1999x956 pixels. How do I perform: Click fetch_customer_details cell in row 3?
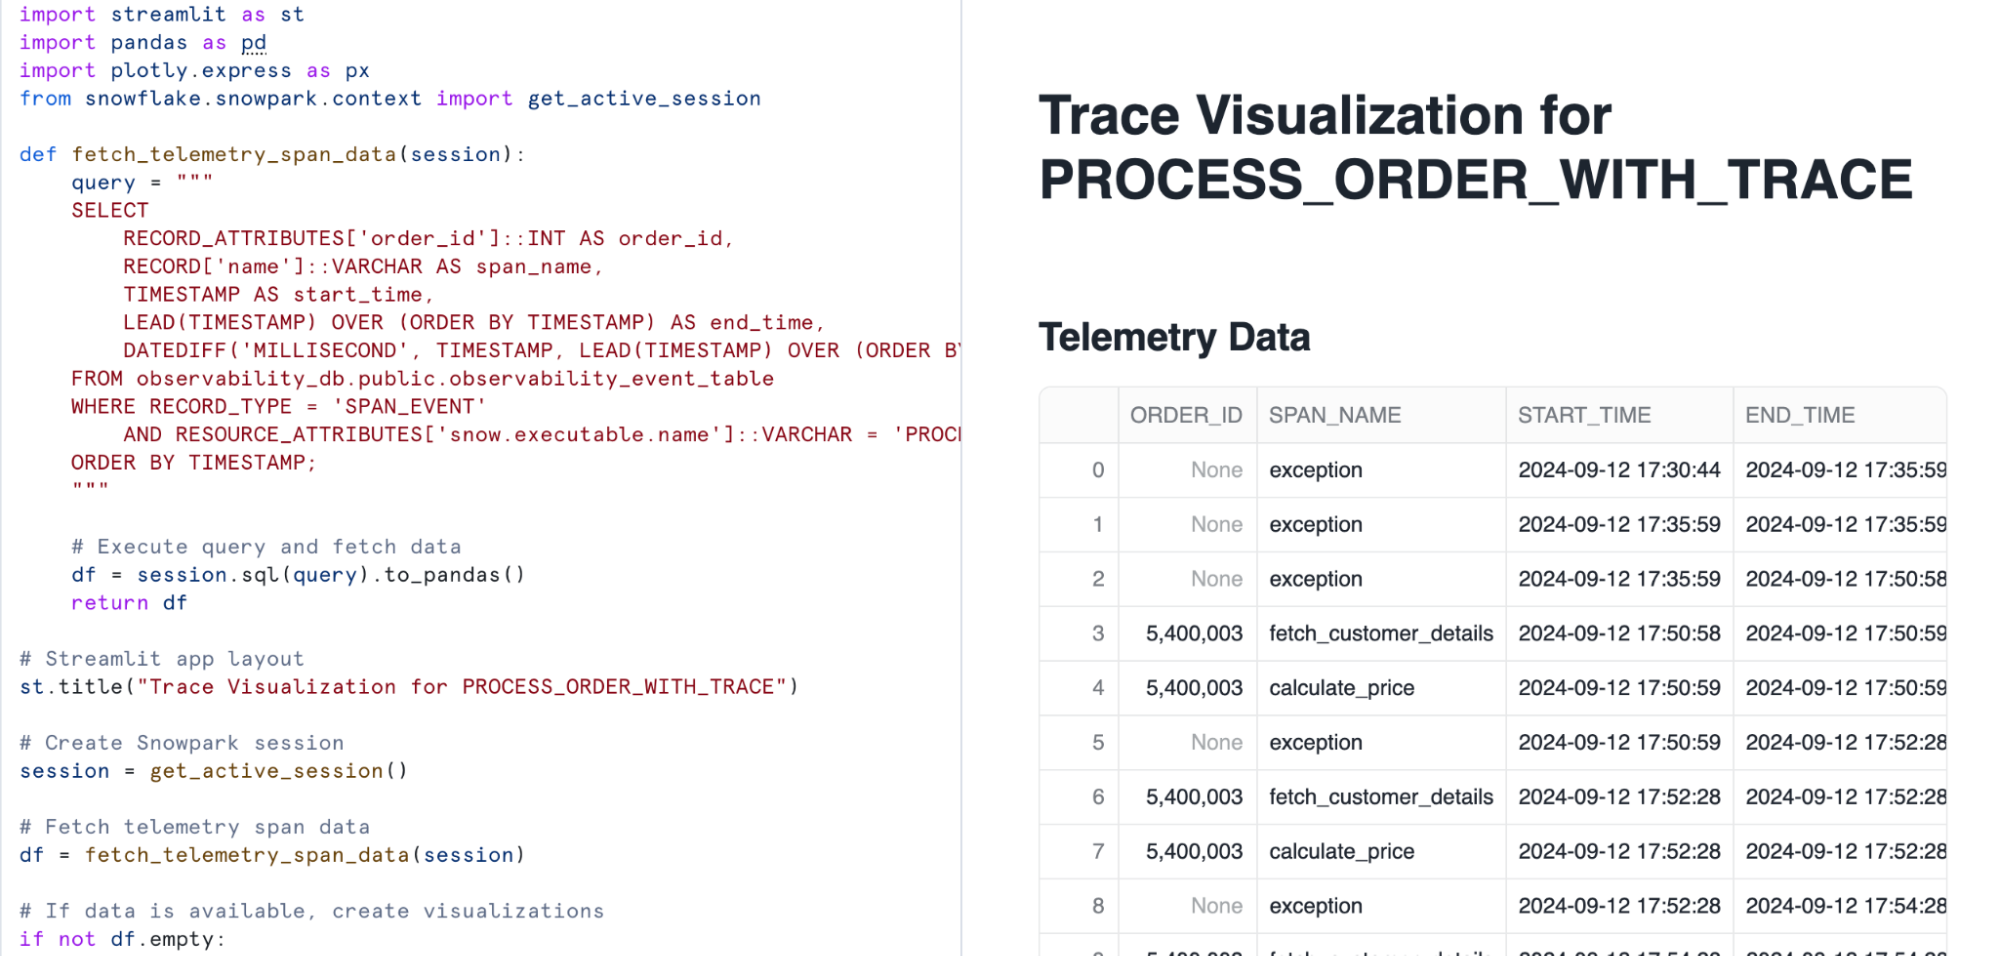1380,633
